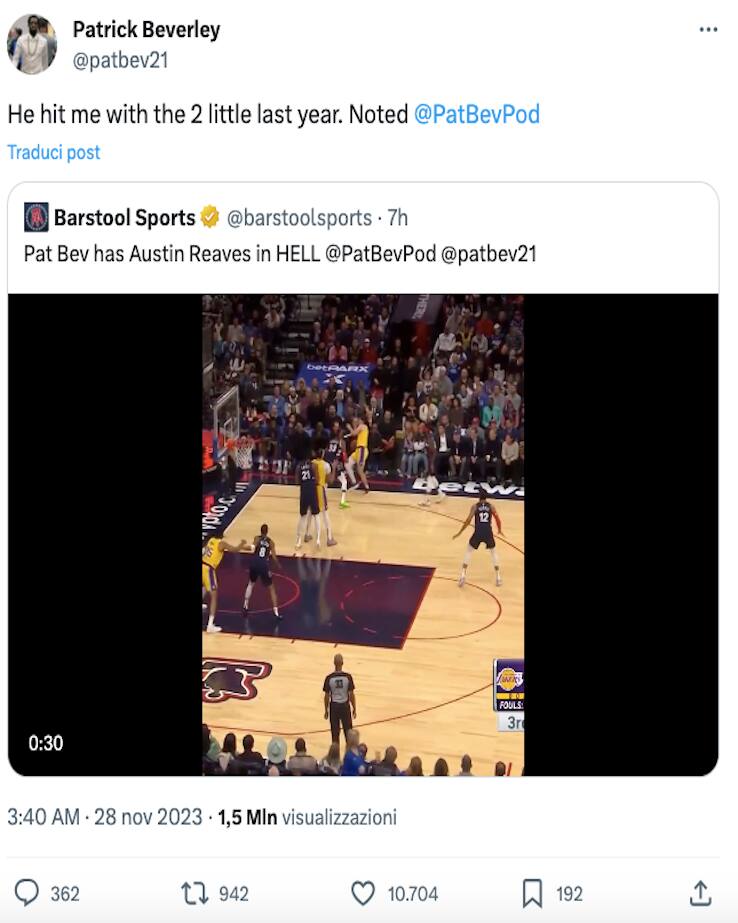View the 1,5 Mln visualizzazioni count
Screen dimensions: 738x923
pyautogui.click(x=307, y=817)
